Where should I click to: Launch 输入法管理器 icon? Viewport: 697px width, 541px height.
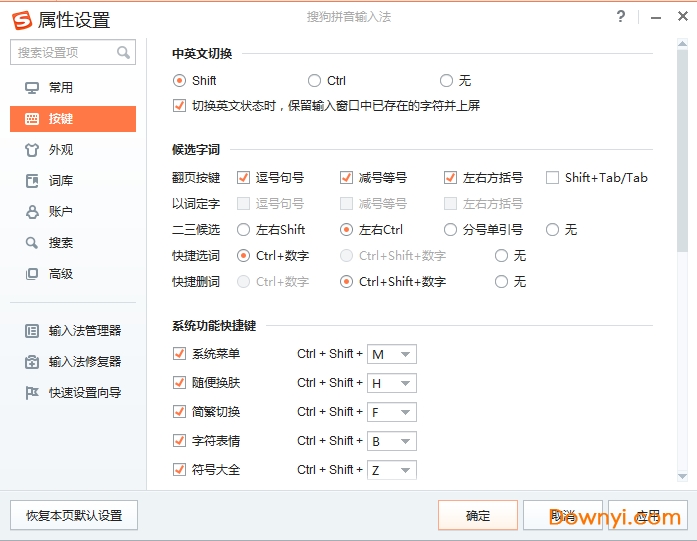(31, 331)
